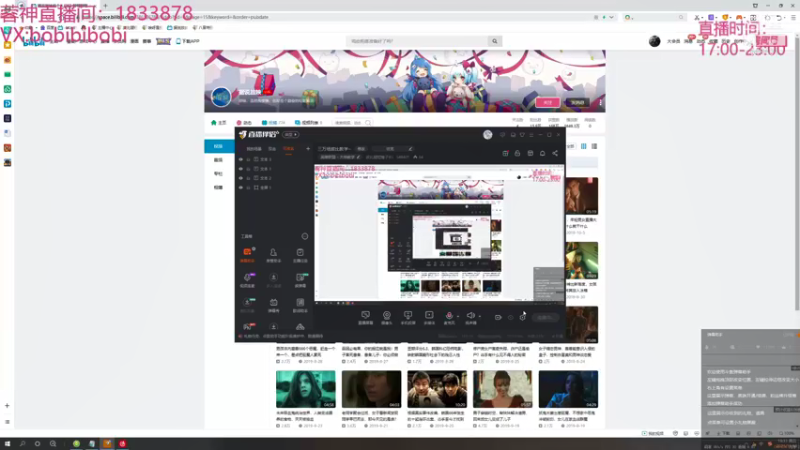Open user avatar in streaming app title bar
The height and width of the screenshot is (450, 800).
click(488, 135)
